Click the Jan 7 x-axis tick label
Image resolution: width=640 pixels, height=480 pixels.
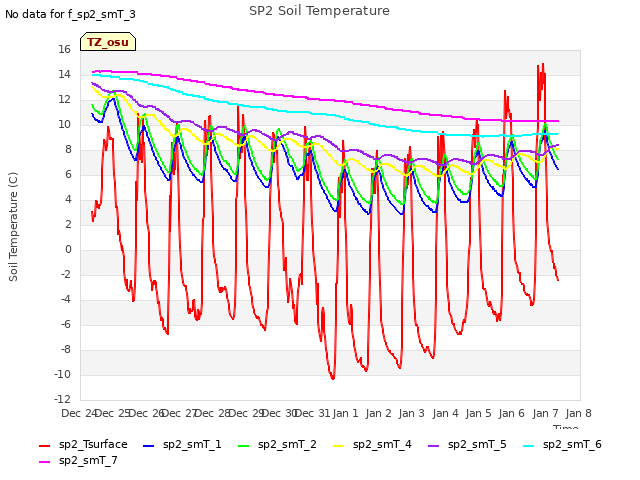545,413
